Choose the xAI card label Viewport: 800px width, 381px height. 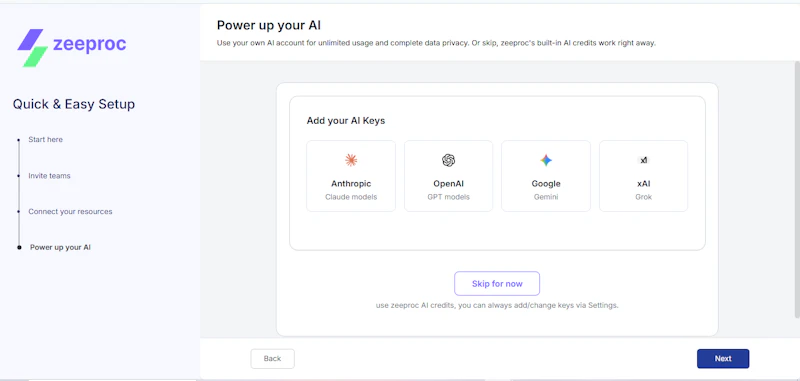(x=643, y=184)
